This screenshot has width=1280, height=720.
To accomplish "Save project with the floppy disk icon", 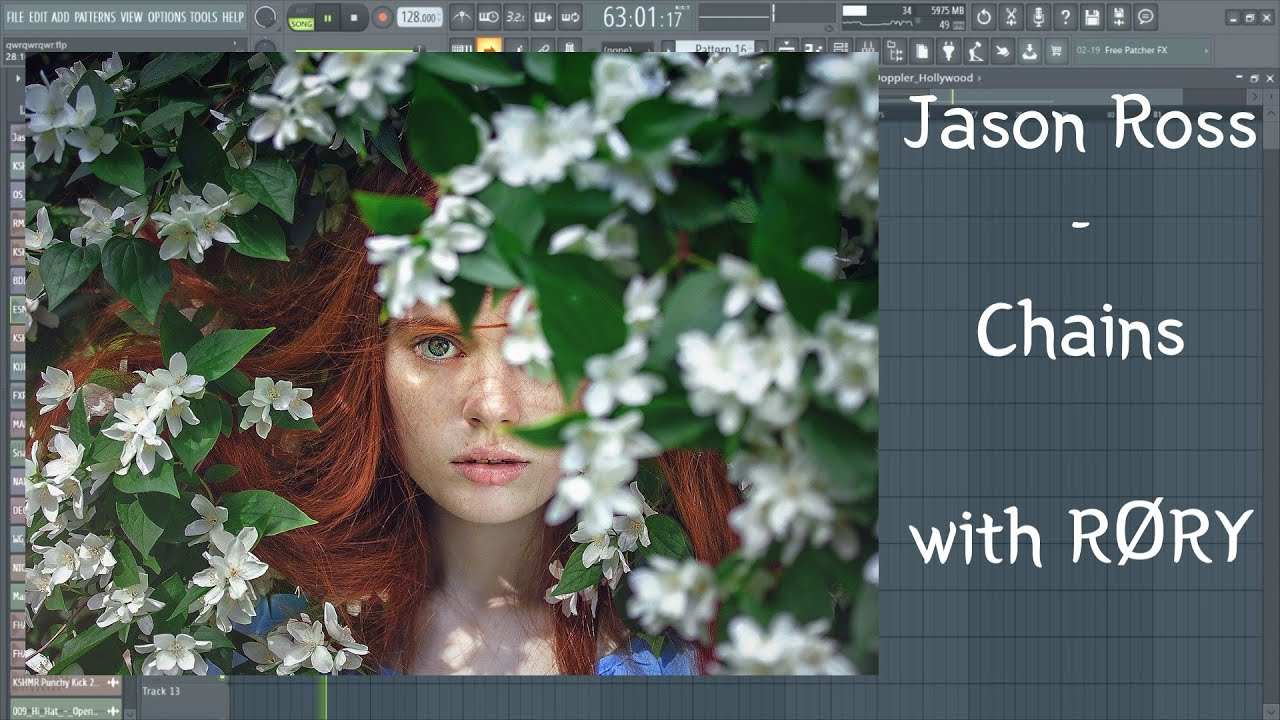I will point(1092,17).
